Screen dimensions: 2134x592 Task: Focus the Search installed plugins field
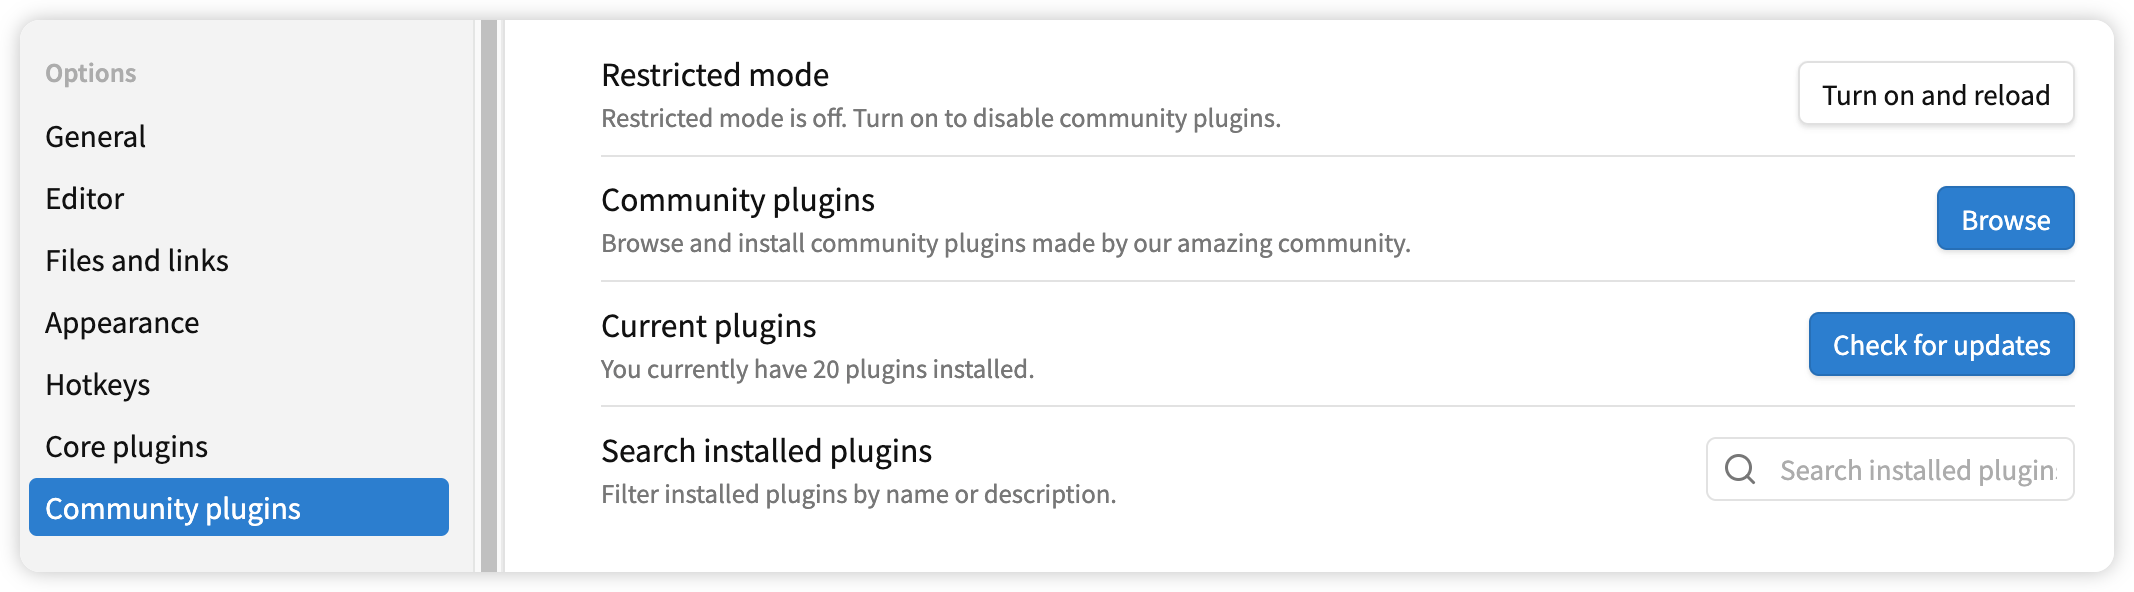pos(1890,469)
